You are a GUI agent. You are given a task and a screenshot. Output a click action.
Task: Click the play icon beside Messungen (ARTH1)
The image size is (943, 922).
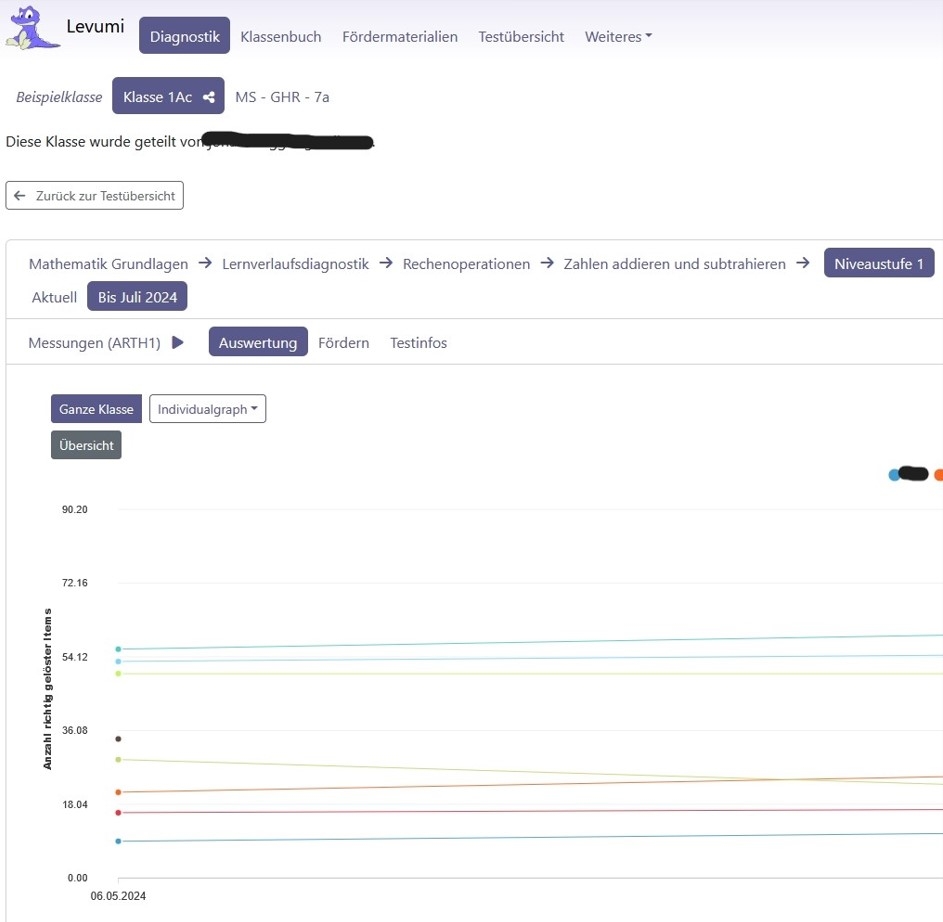178,343
